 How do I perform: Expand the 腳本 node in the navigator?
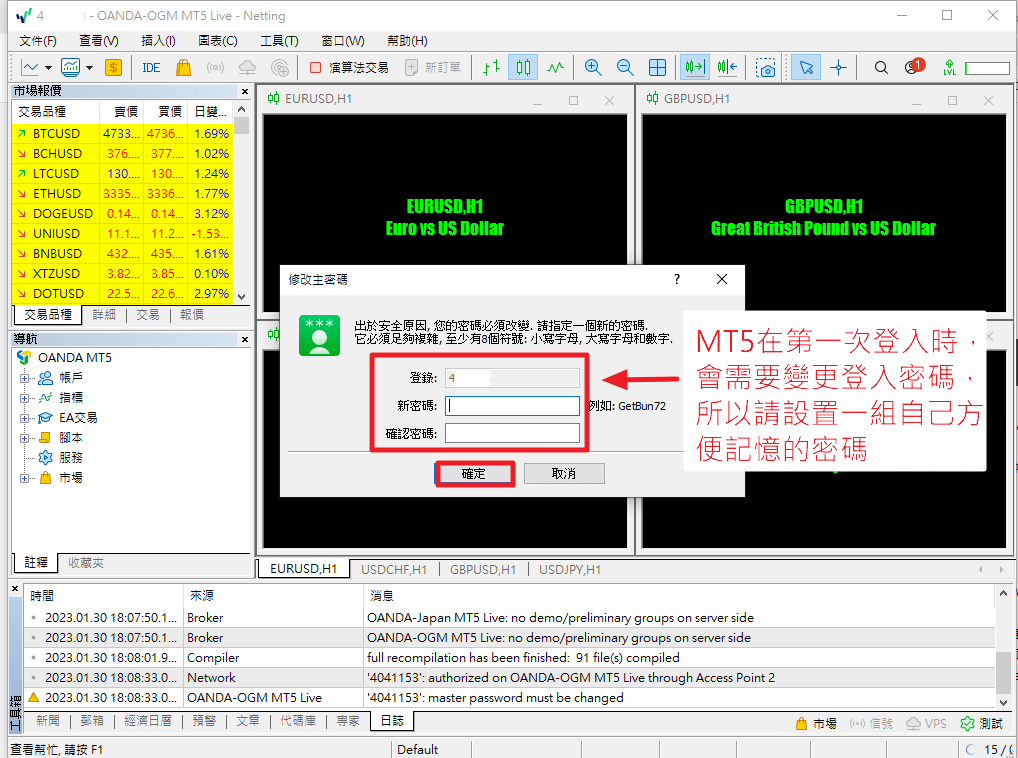pyautogui.click(x=24, y=438)
